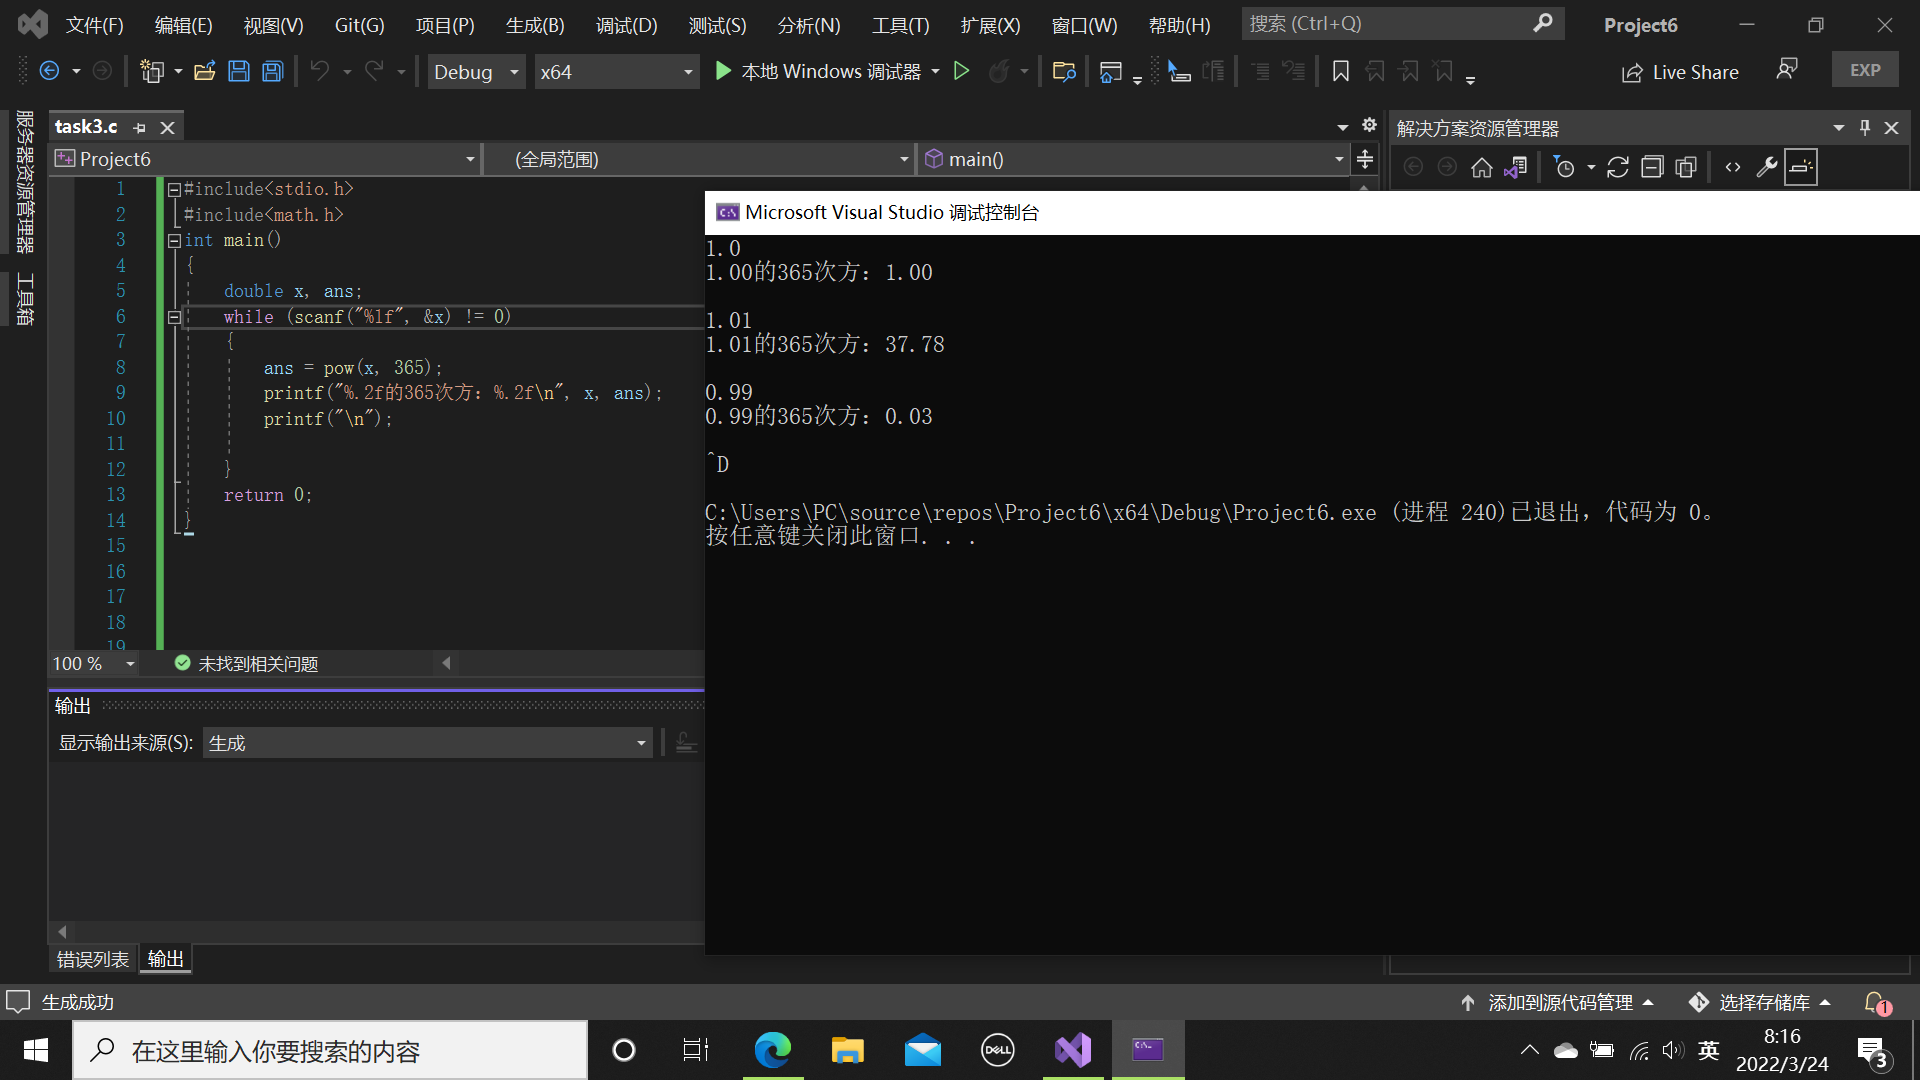Click the Save All toolbar icon
The image size is (1920, 1080).
[272, 71]
